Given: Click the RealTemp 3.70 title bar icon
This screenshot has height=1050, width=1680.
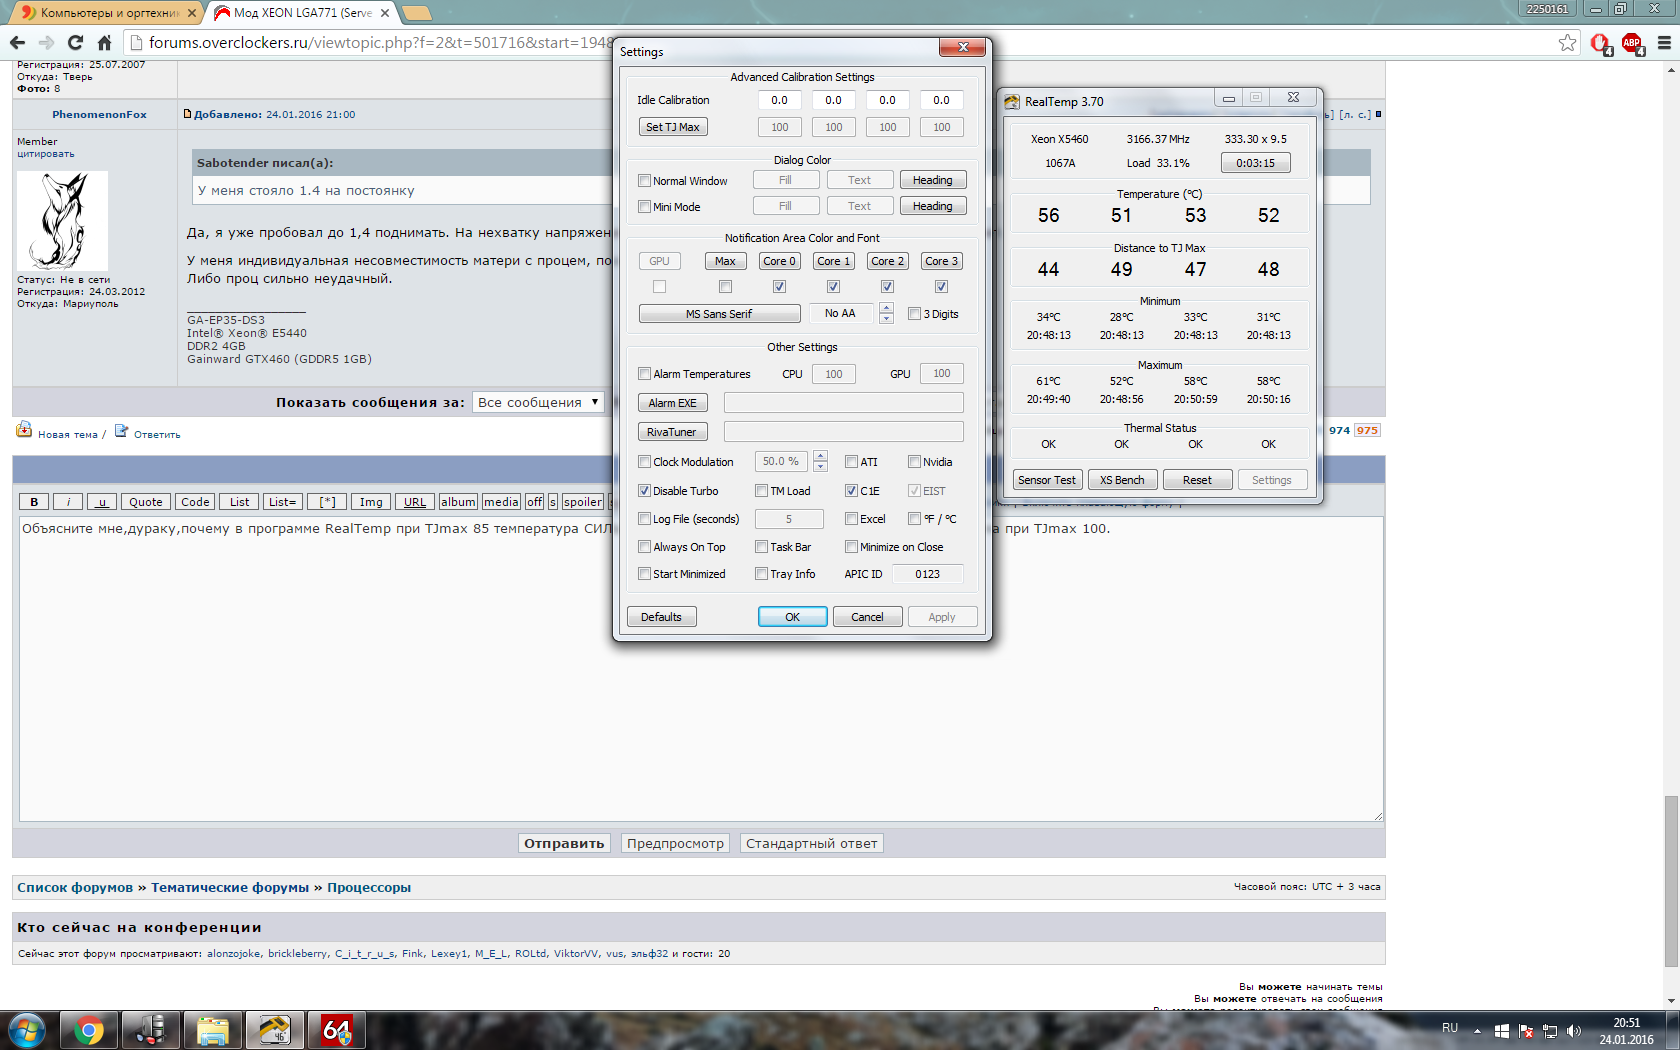Looking at the screenshot, I should pyautogui.click(x=1012, y=101).
